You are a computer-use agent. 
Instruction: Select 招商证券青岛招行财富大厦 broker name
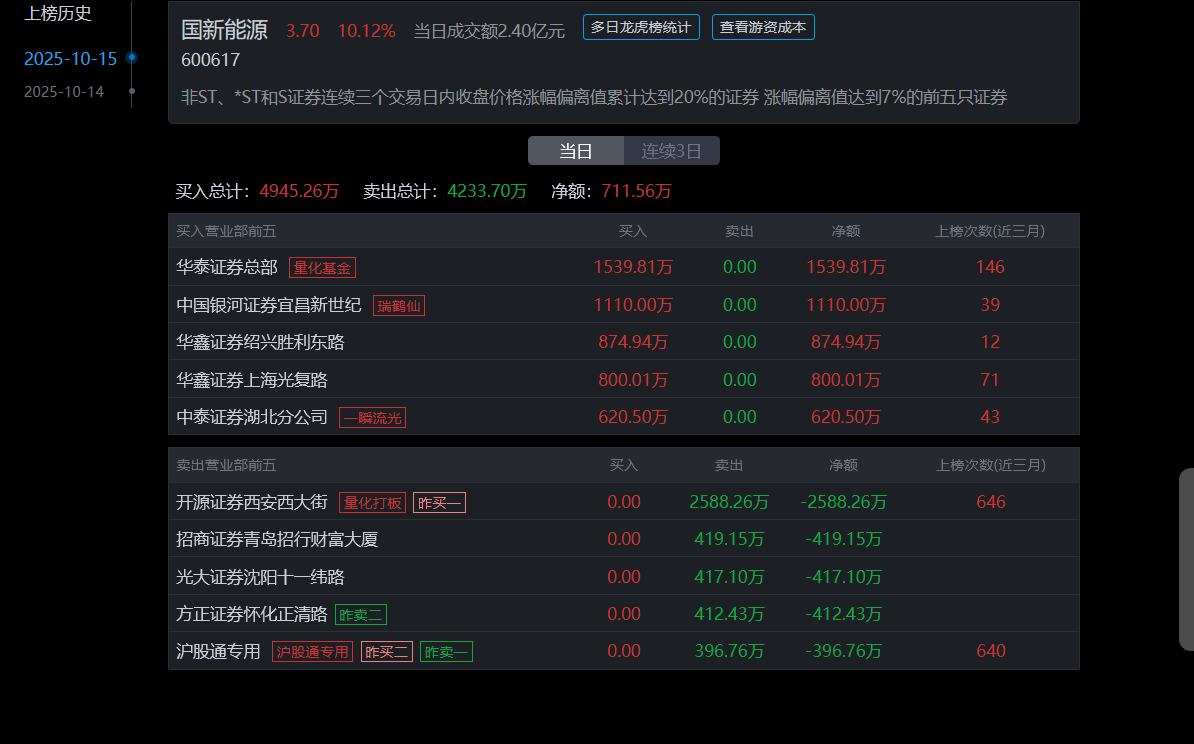tap(277, 540)
